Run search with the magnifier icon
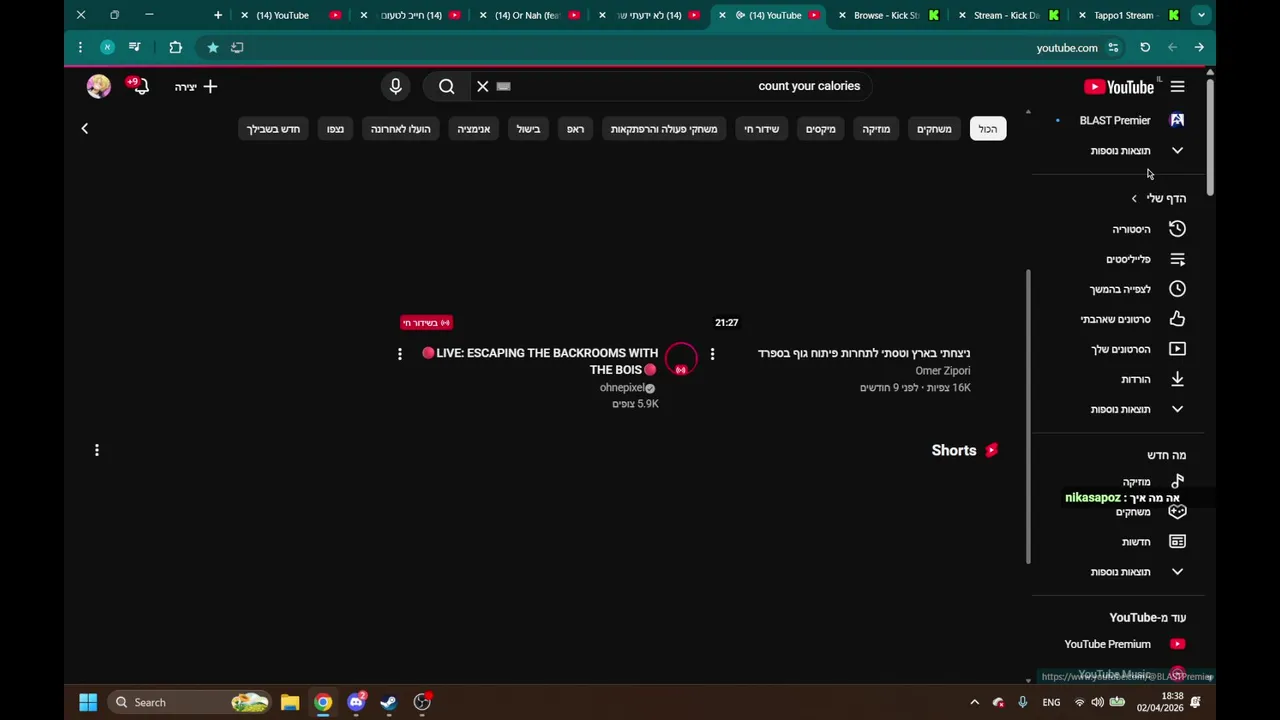1280x720 pixels. (447, 87)
